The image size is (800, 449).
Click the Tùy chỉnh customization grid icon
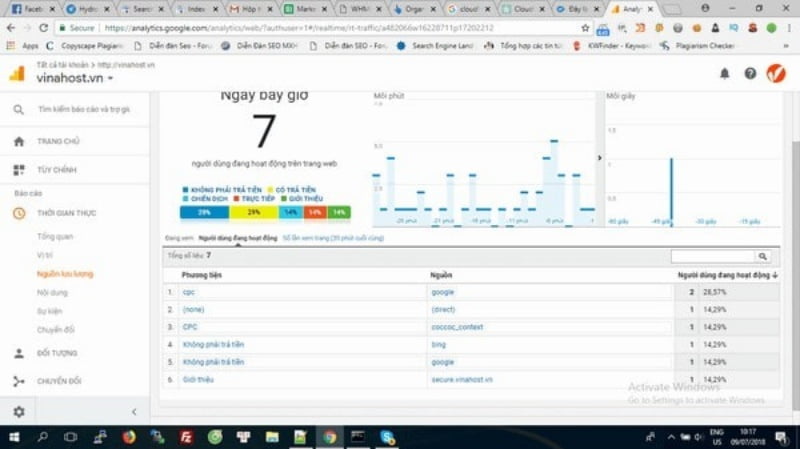(18, 170)
